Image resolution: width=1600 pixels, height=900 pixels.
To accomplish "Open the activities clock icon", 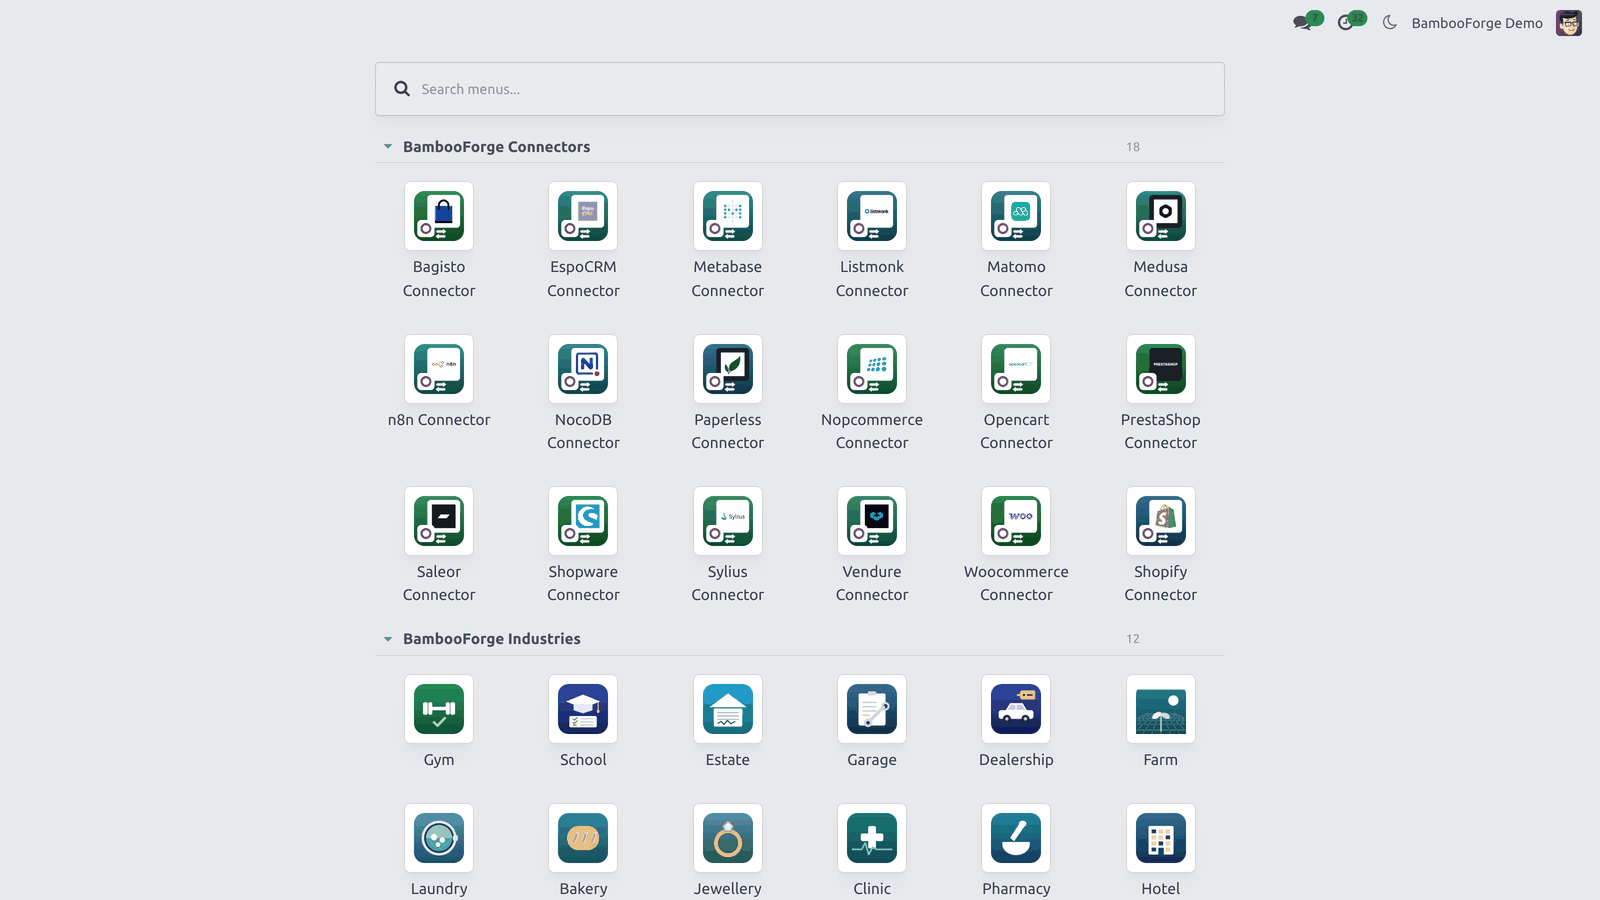I will click(x=1346, y=23).
